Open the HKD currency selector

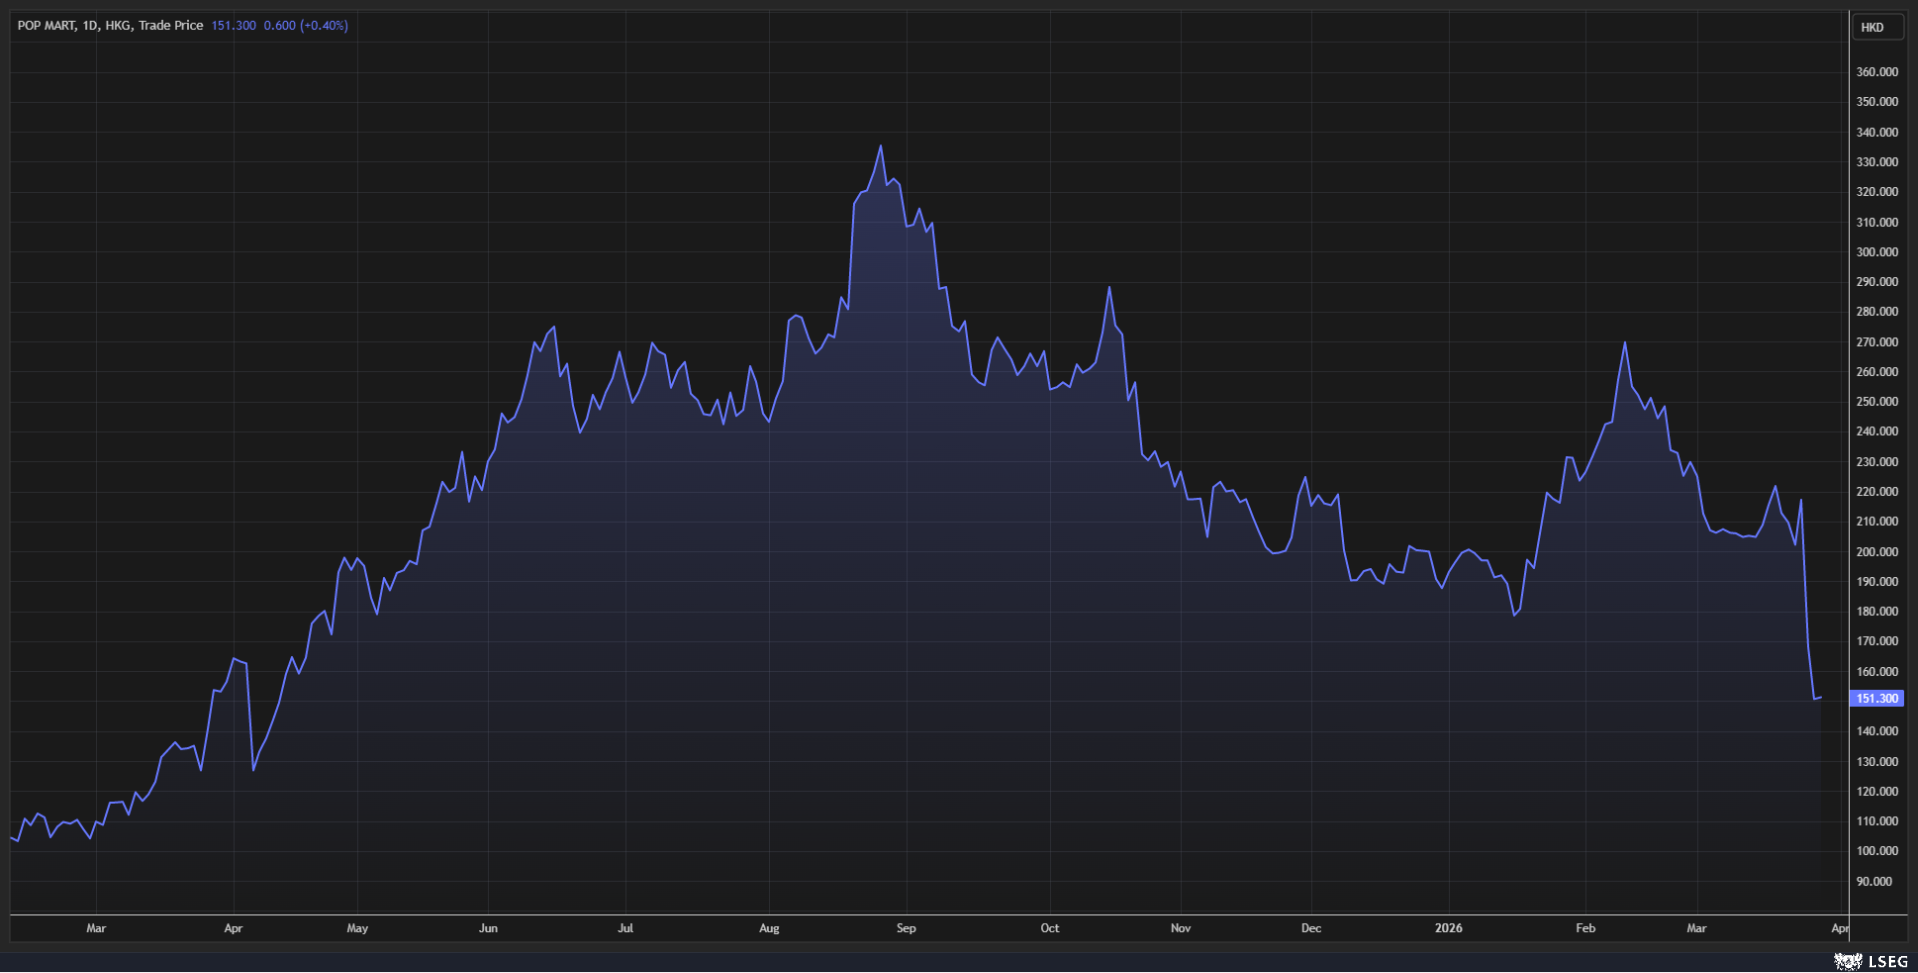click(1876, 27)
